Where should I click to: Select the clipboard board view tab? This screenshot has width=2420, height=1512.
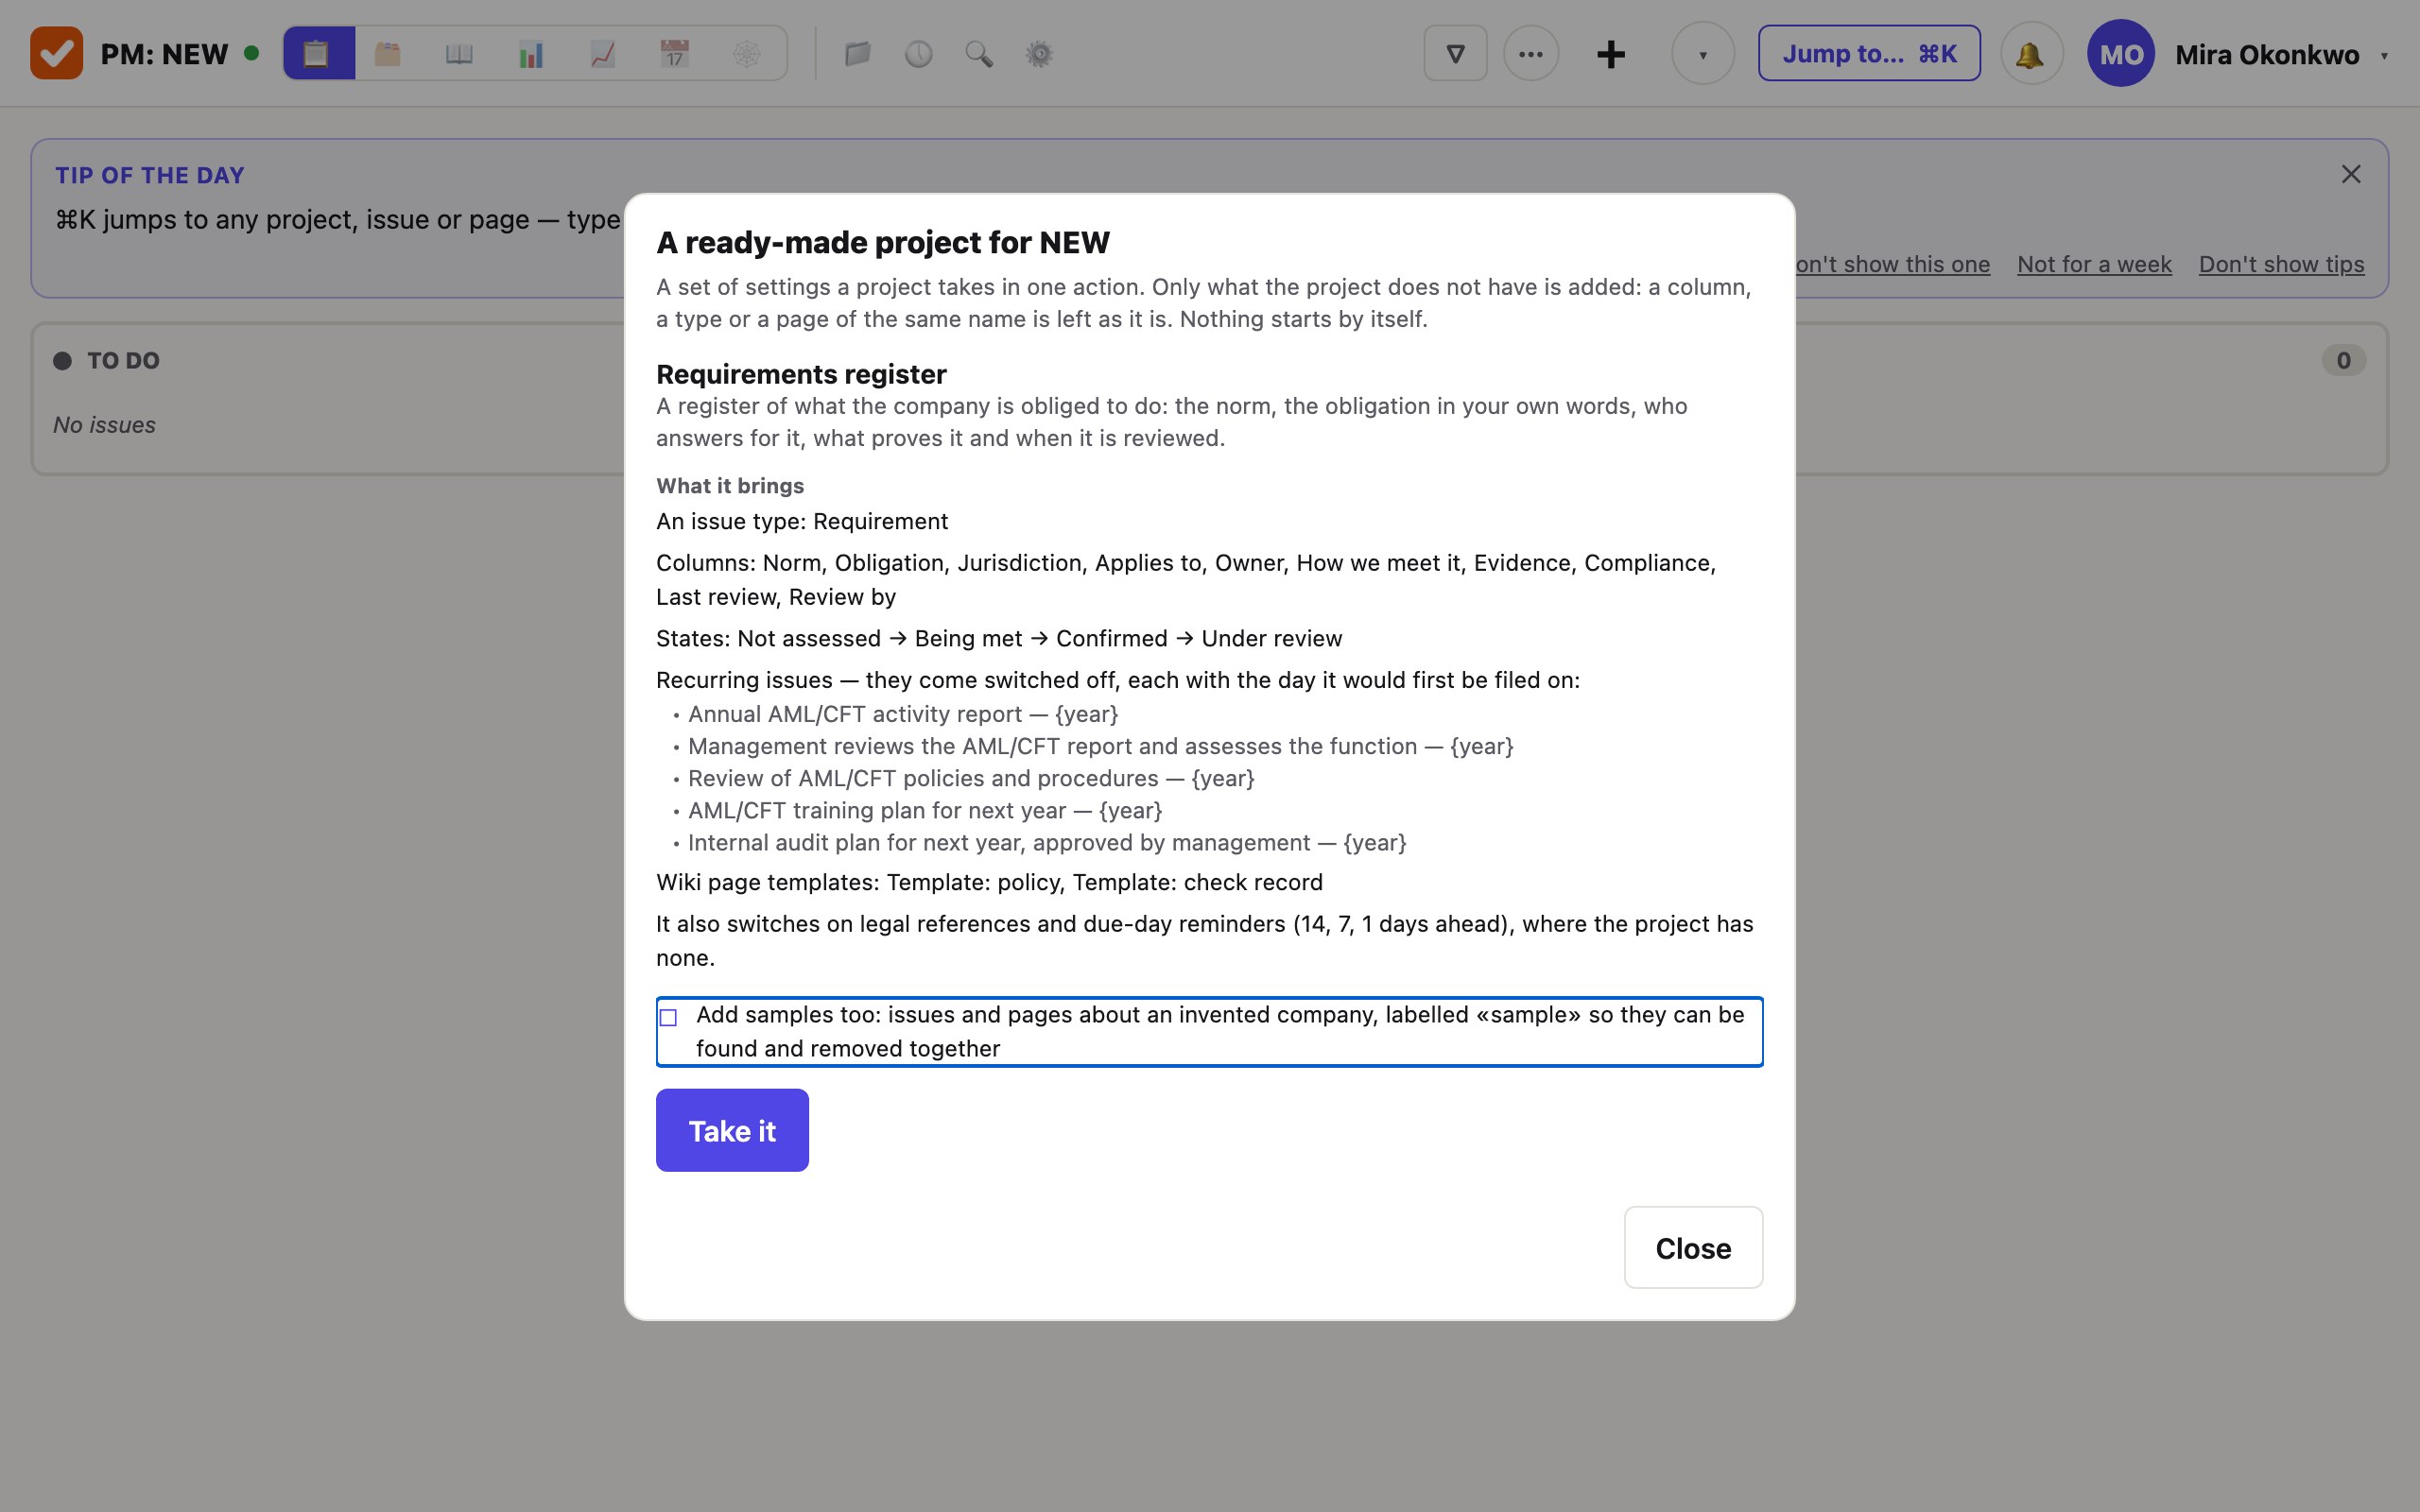pos(319,54)
